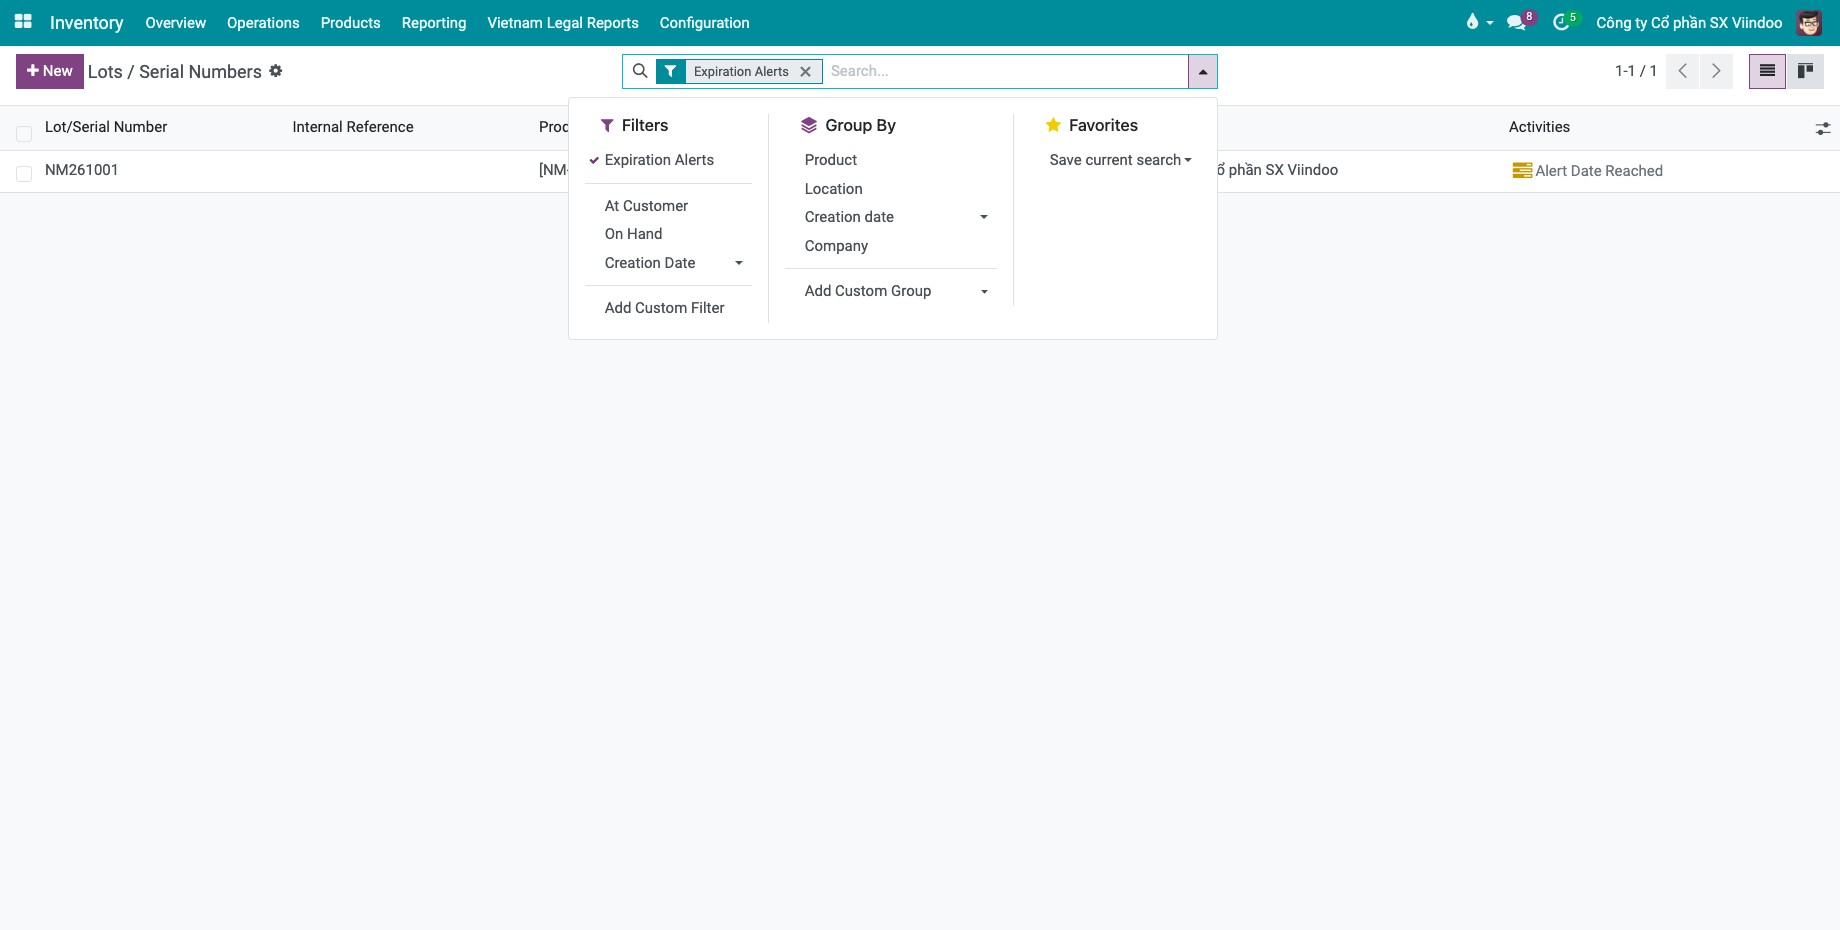This screenshot has height=930, width=1840.
Task: Open the apps grid home menu icon
Action: click(x=23, y=21)
